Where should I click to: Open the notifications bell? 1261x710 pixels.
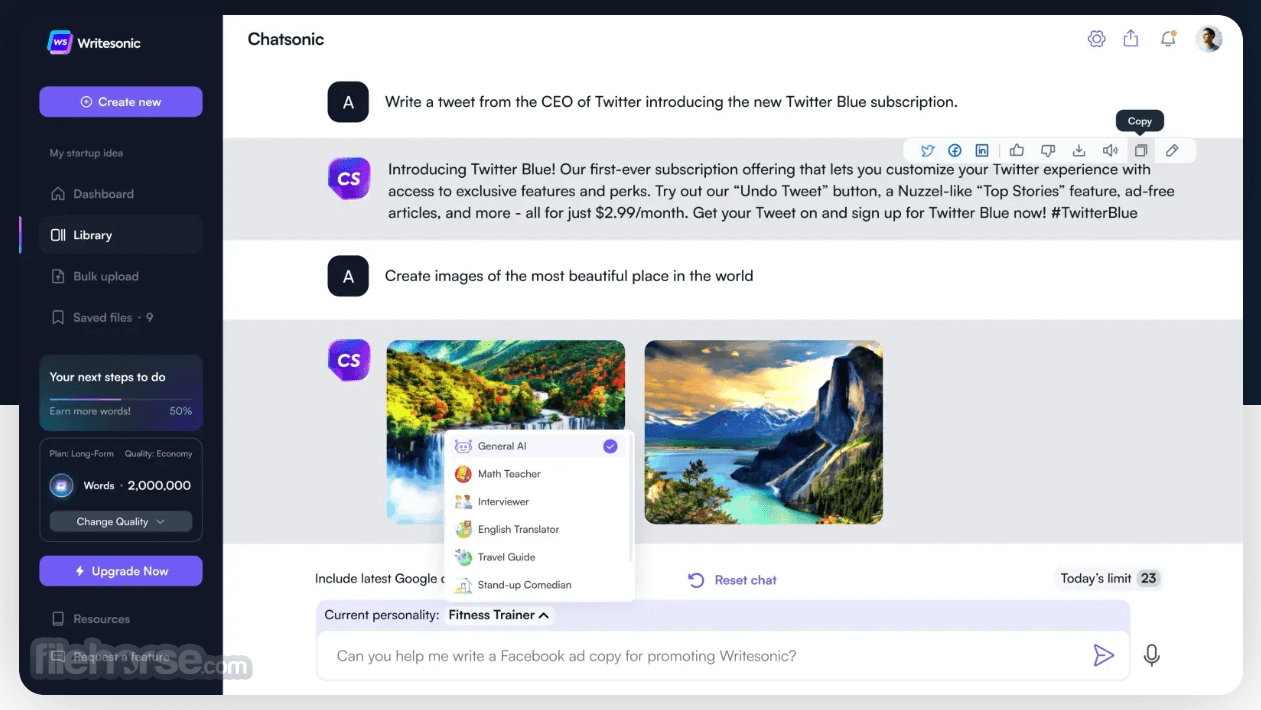pyautogui.click(x=1167, y=39)
